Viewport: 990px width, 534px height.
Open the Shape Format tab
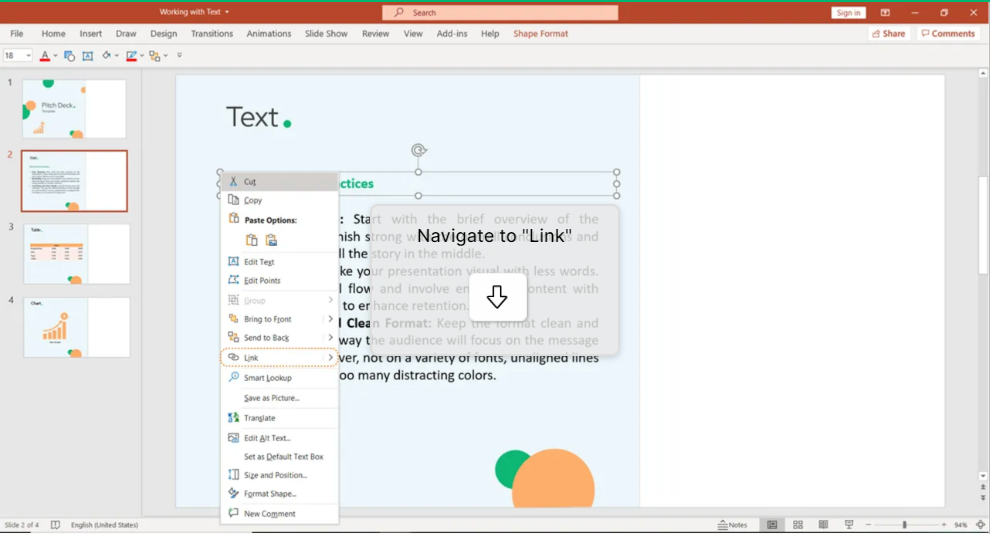click(x=540, y=33)
